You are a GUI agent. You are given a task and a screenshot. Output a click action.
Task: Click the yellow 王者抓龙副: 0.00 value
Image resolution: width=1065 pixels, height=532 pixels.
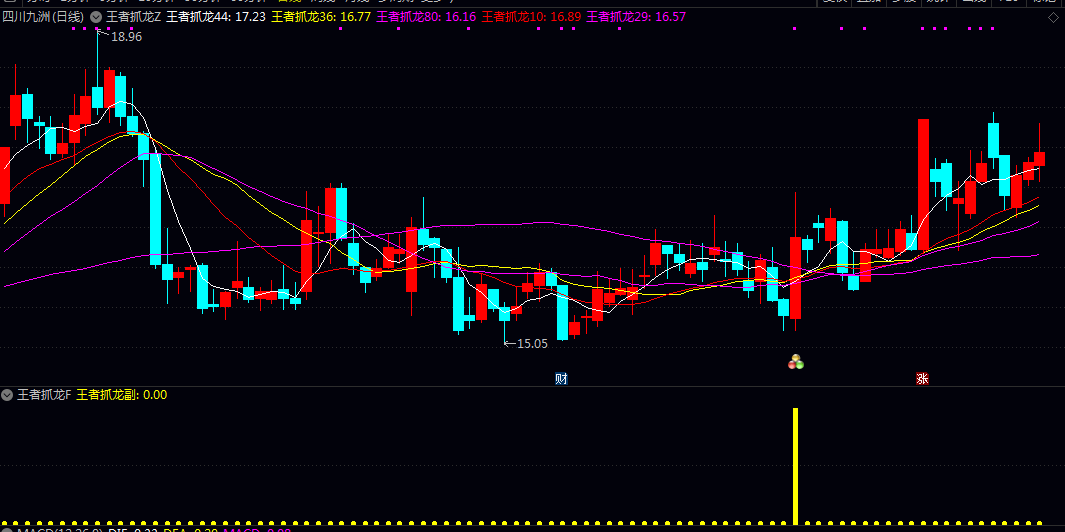[x=122, y=394]
